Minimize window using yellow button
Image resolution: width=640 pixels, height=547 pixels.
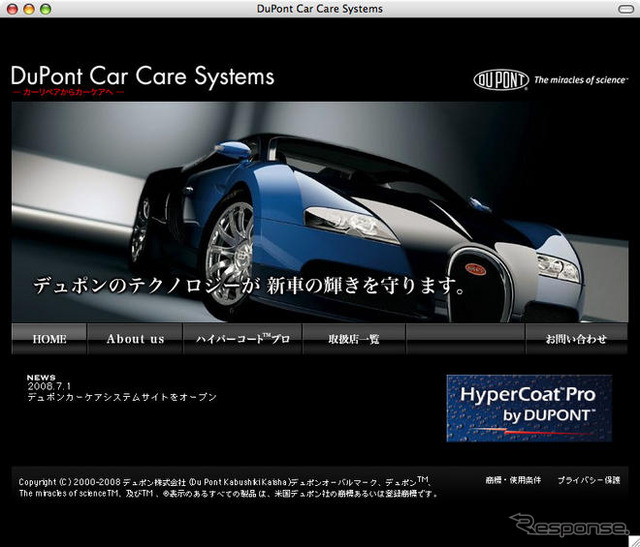(x=29, y=9)
